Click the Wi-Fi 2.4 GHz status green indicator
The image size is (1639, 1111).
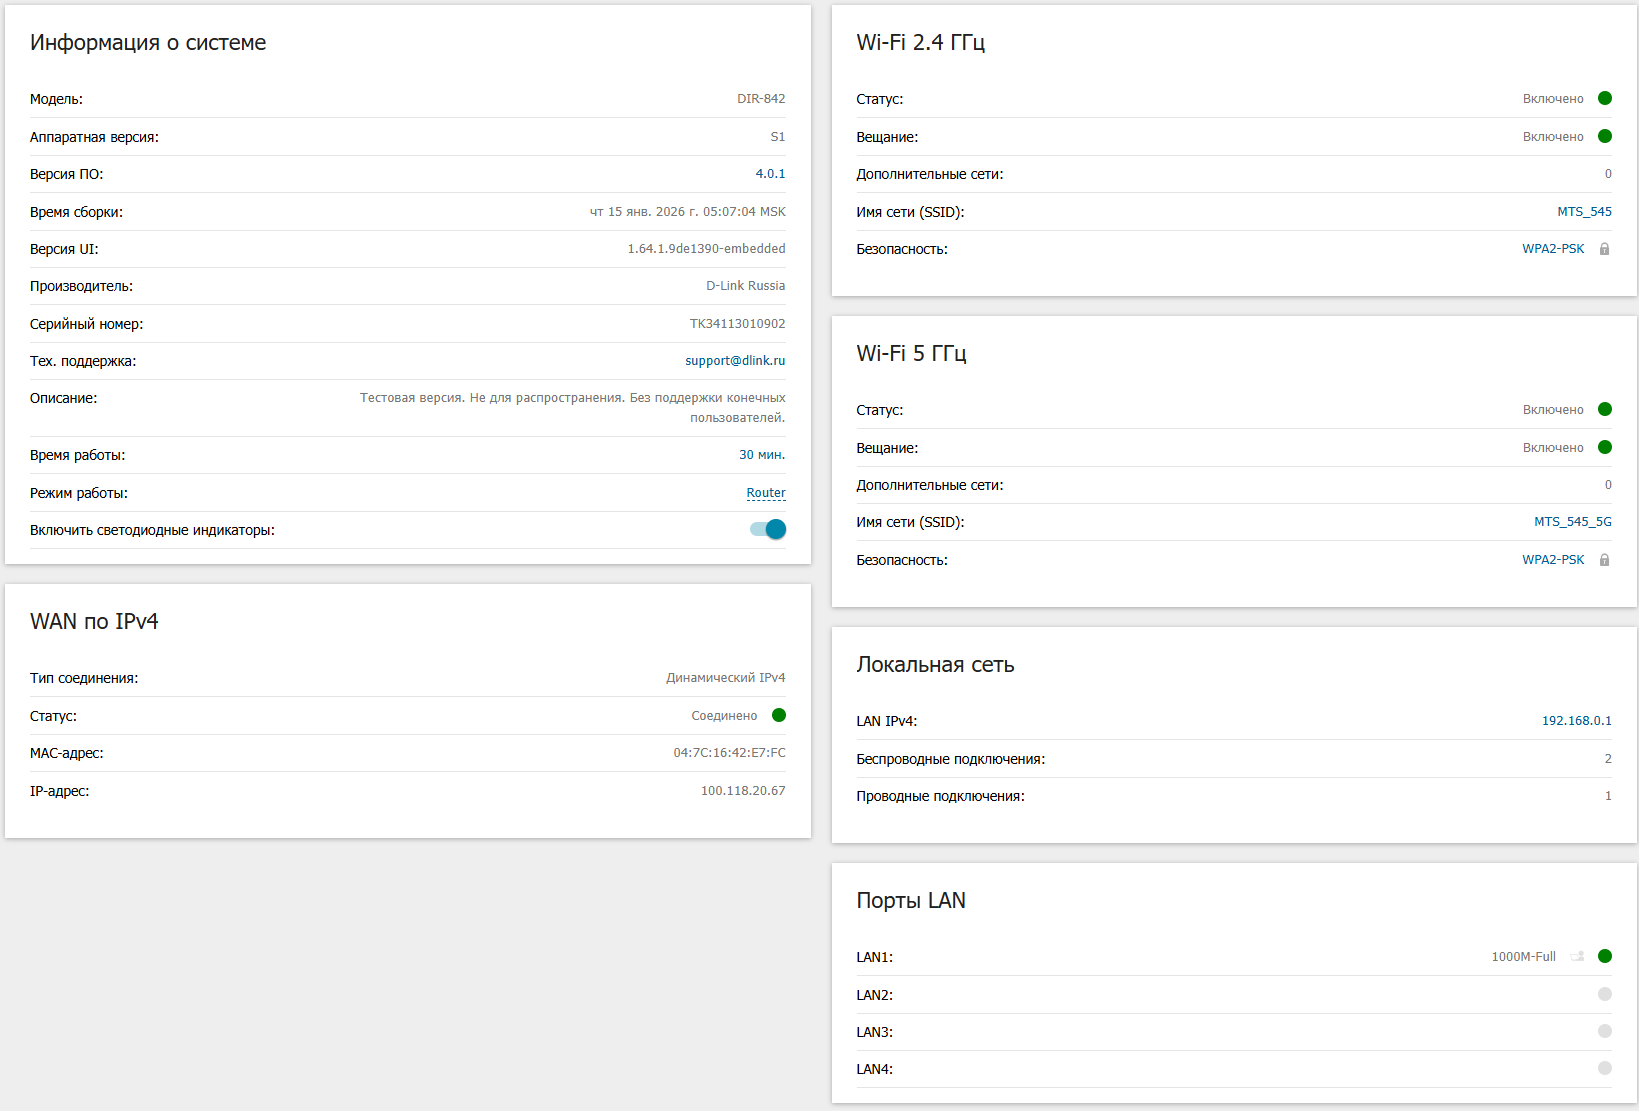pos(1604,98)
